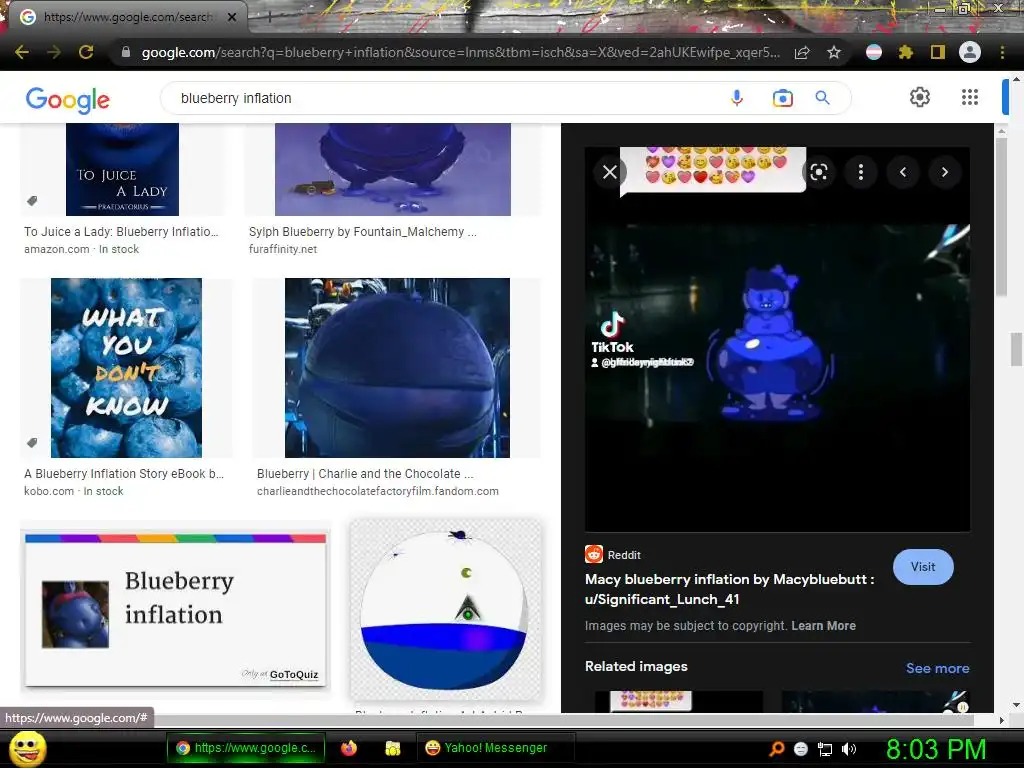The height and width of the screenshot is (768, 1024).
Task: Click the 8:03 PM clock
Action: tap(936, 749)
